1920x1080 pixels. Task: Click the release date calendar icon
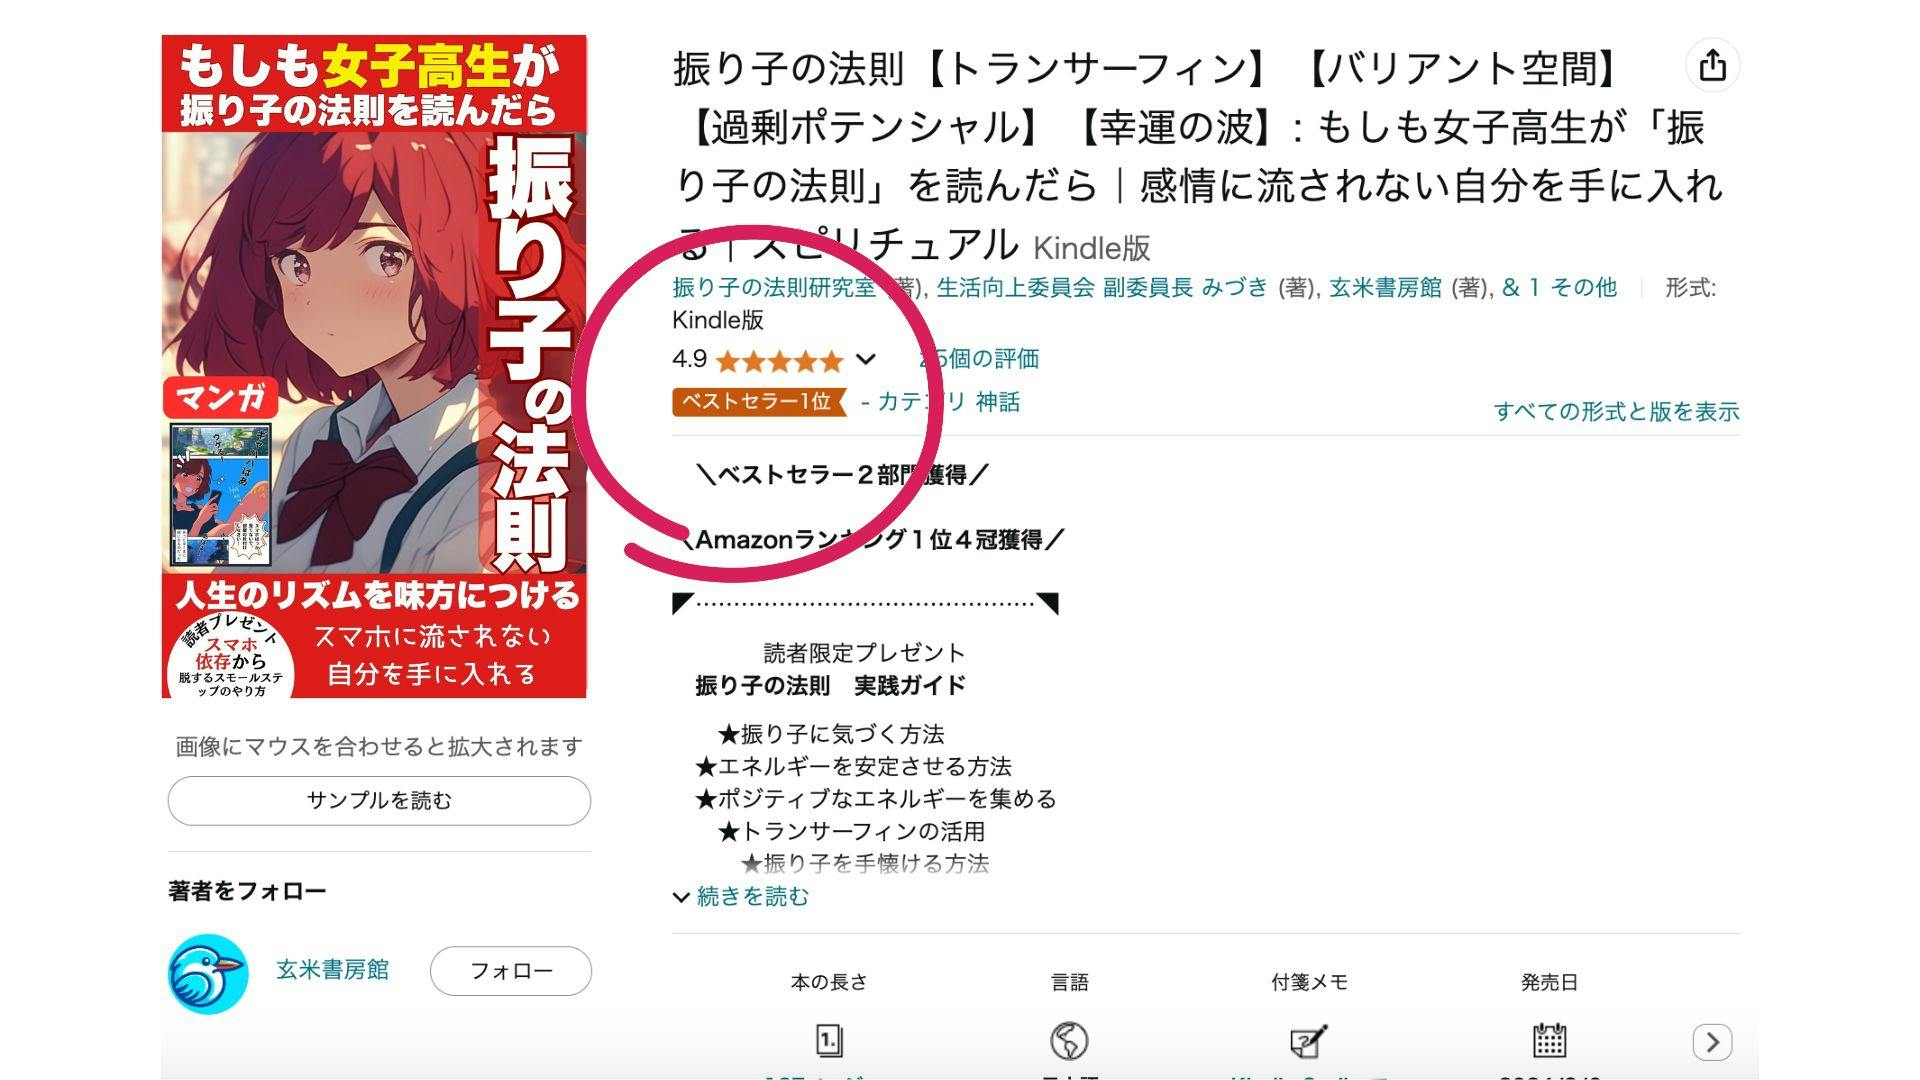coord(1549,1040)
